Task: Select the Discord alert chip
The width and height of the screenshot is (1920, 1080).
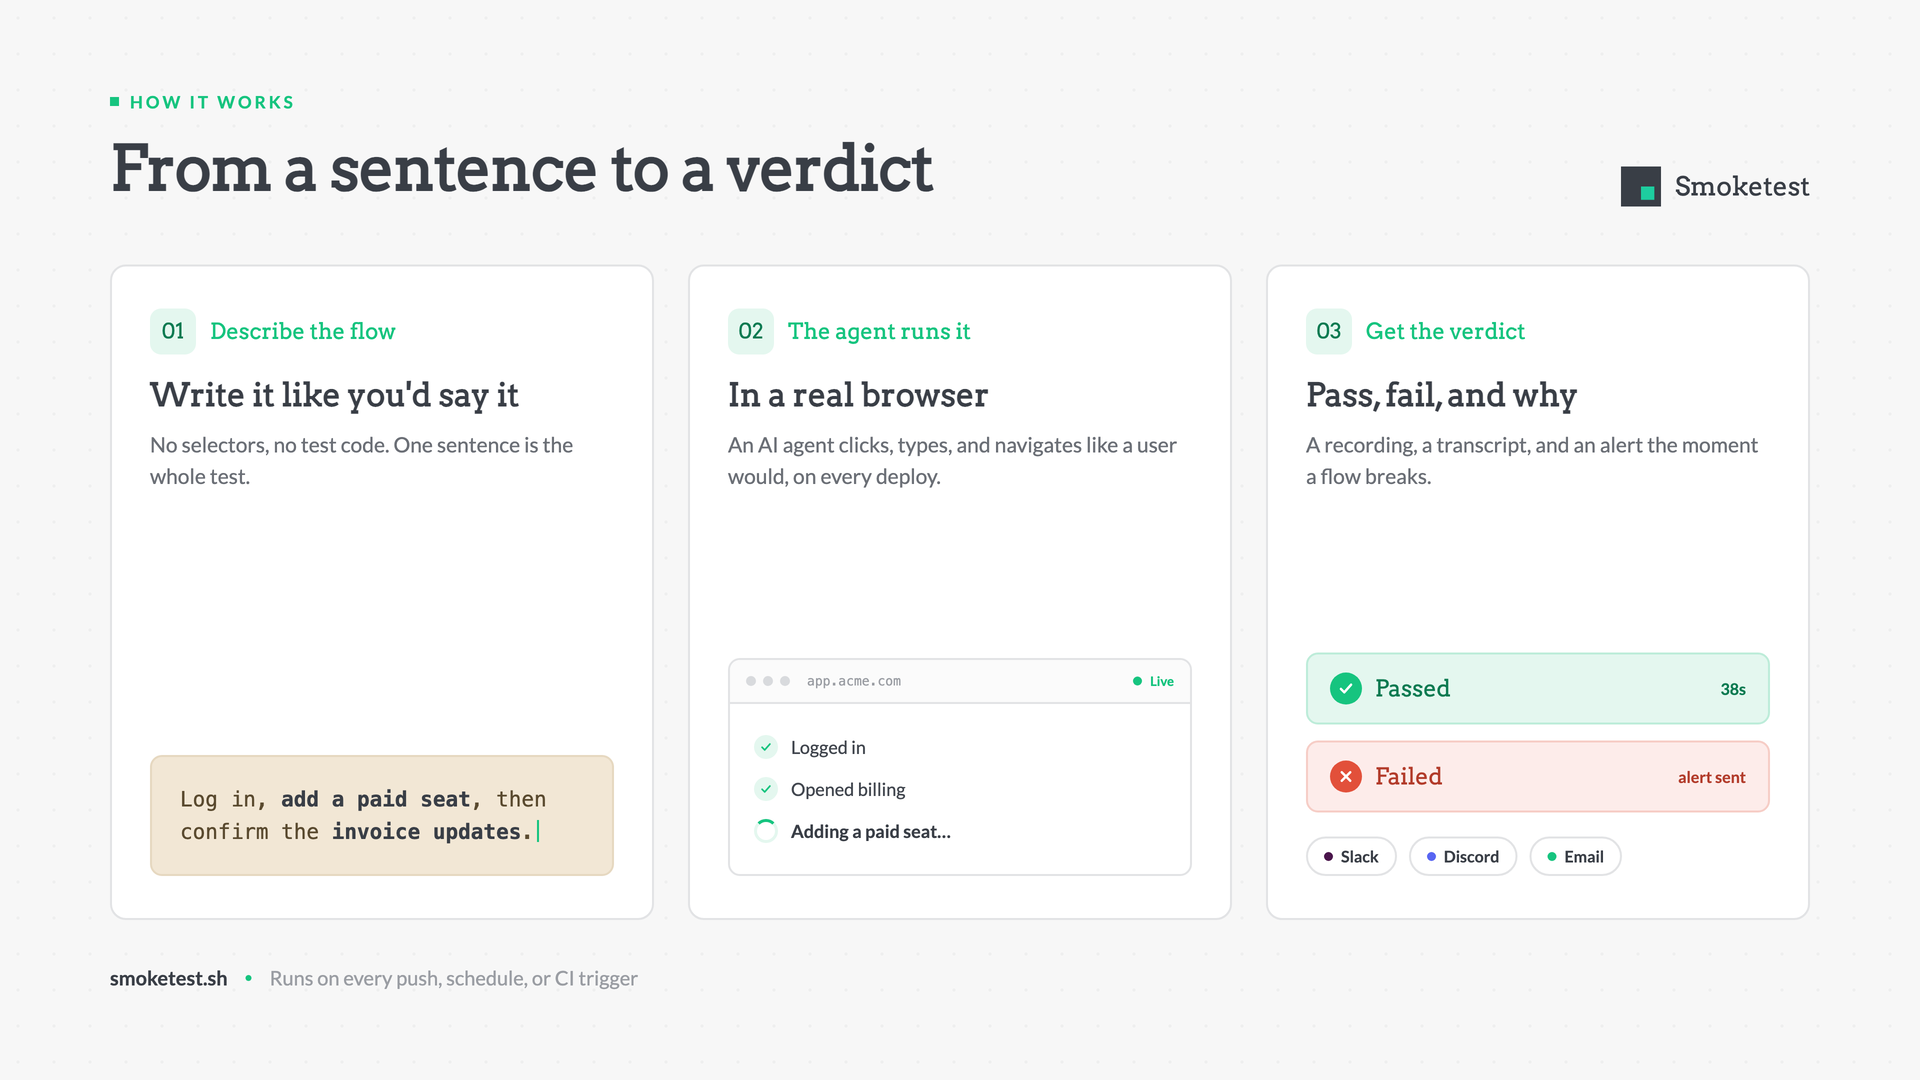Action: (1463, 856)
